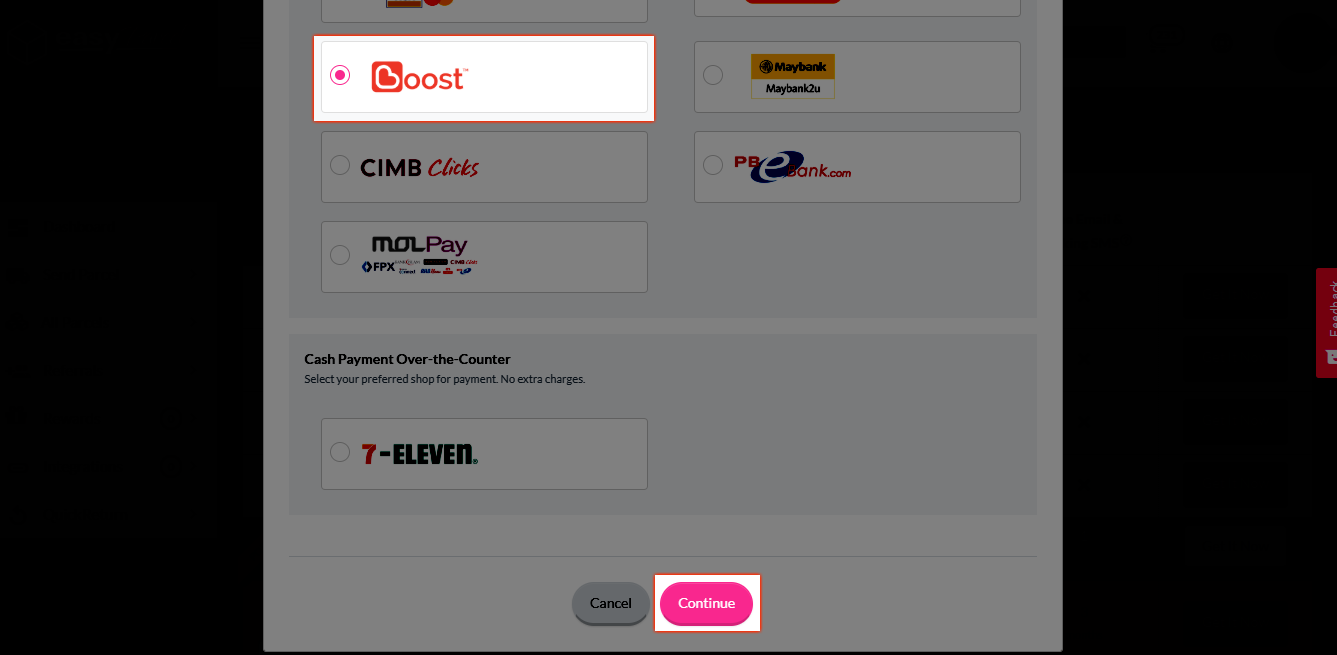Click the CIMB Clicks logo
The image size is (1337, 655).
coord(420,167)
